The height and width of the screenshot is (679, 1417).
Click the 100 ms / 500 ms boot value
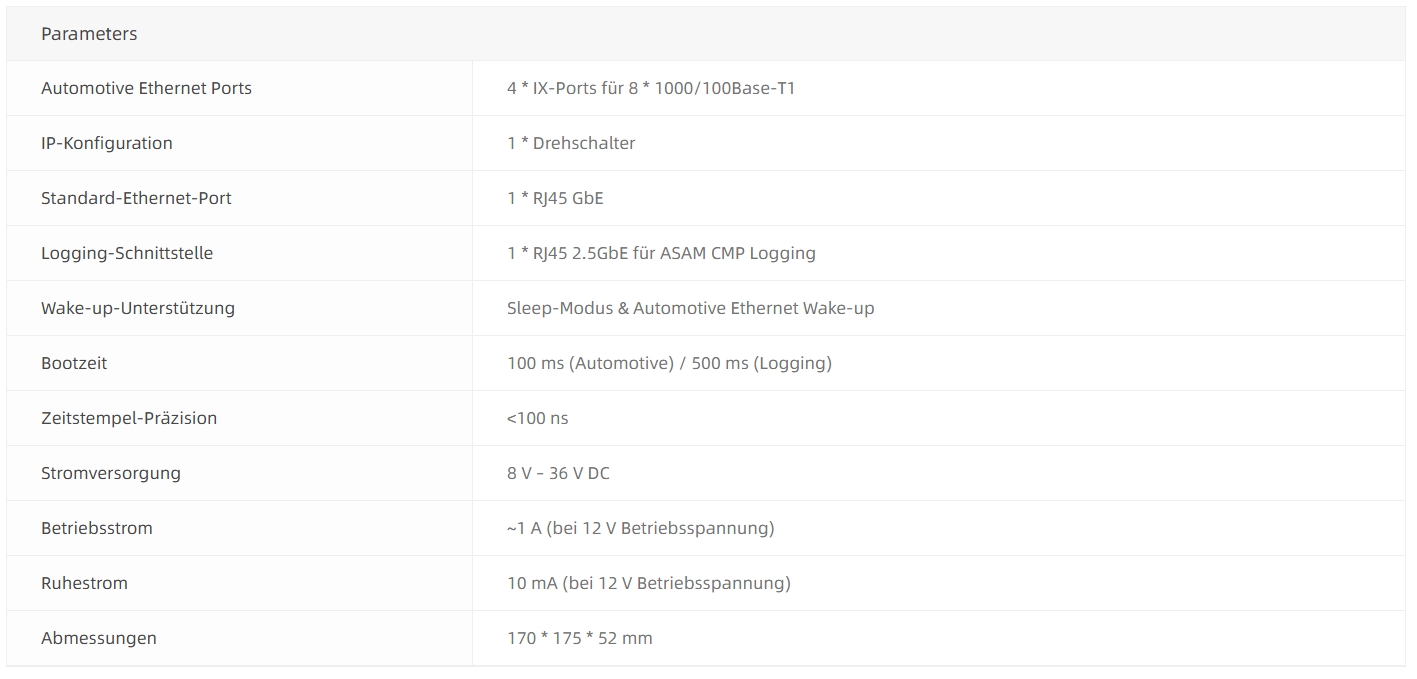coord(669,363)
